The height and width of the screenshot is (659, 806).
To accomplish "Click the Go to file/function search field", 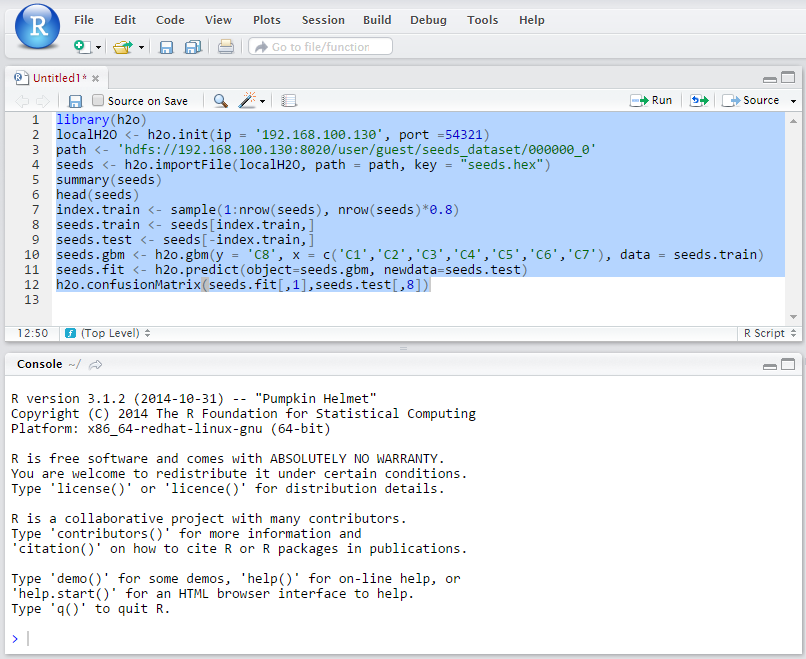I will coord(320,46).
